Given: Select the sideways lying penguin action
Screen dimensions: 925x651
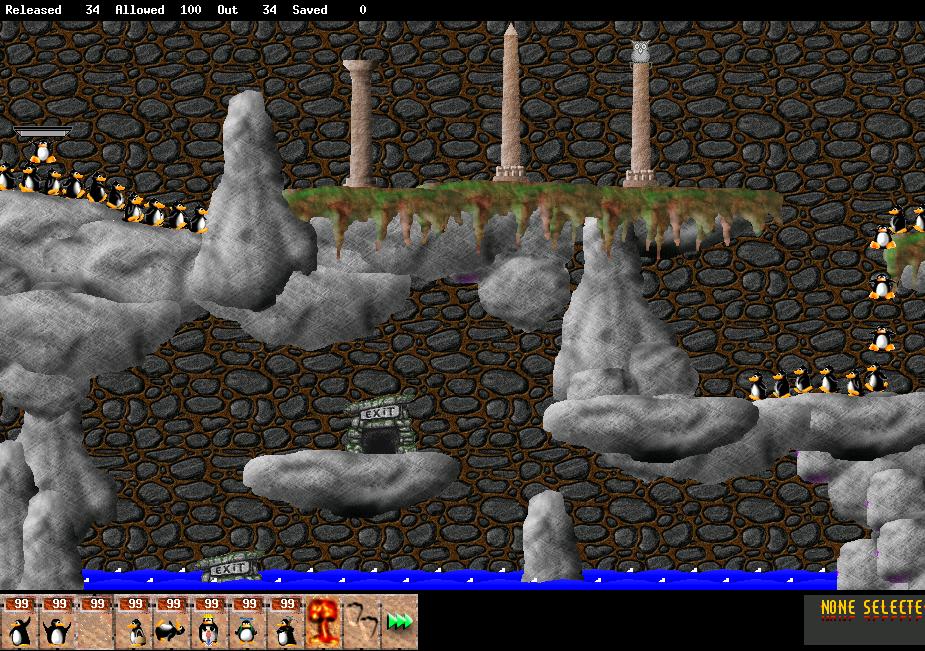Looking at the screenshot, I should pos(171,623).
